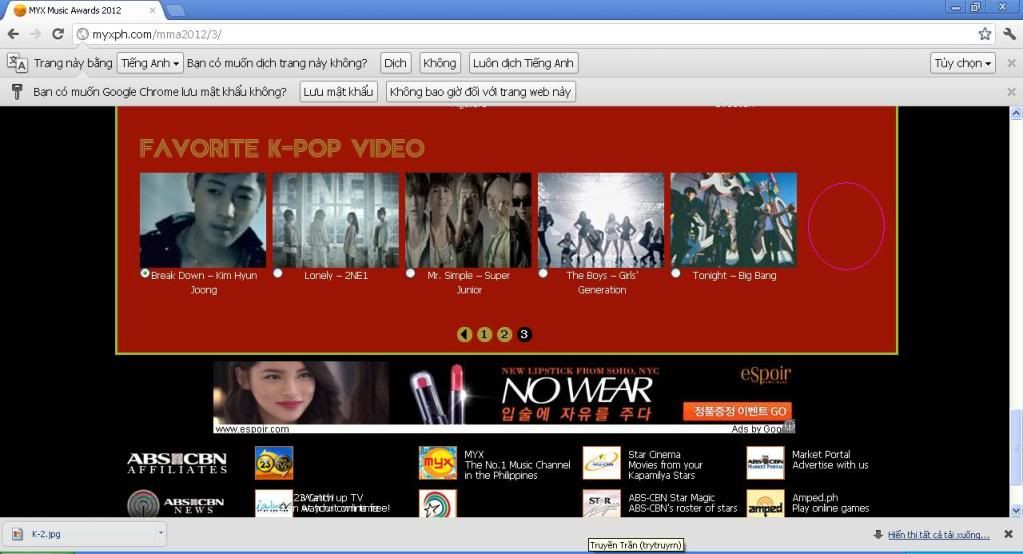Open the Tiếng Anh language dropdown
Image resolution: width=1023 pixels, height=554 pixels.
150,63
